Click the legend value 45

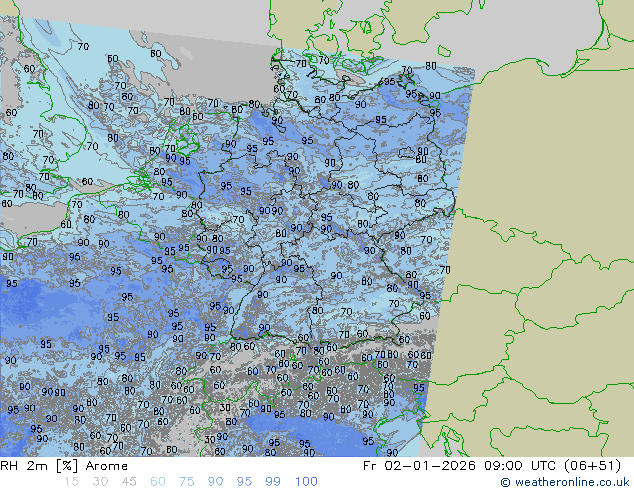pyautogui.click(x=129, y=482)
